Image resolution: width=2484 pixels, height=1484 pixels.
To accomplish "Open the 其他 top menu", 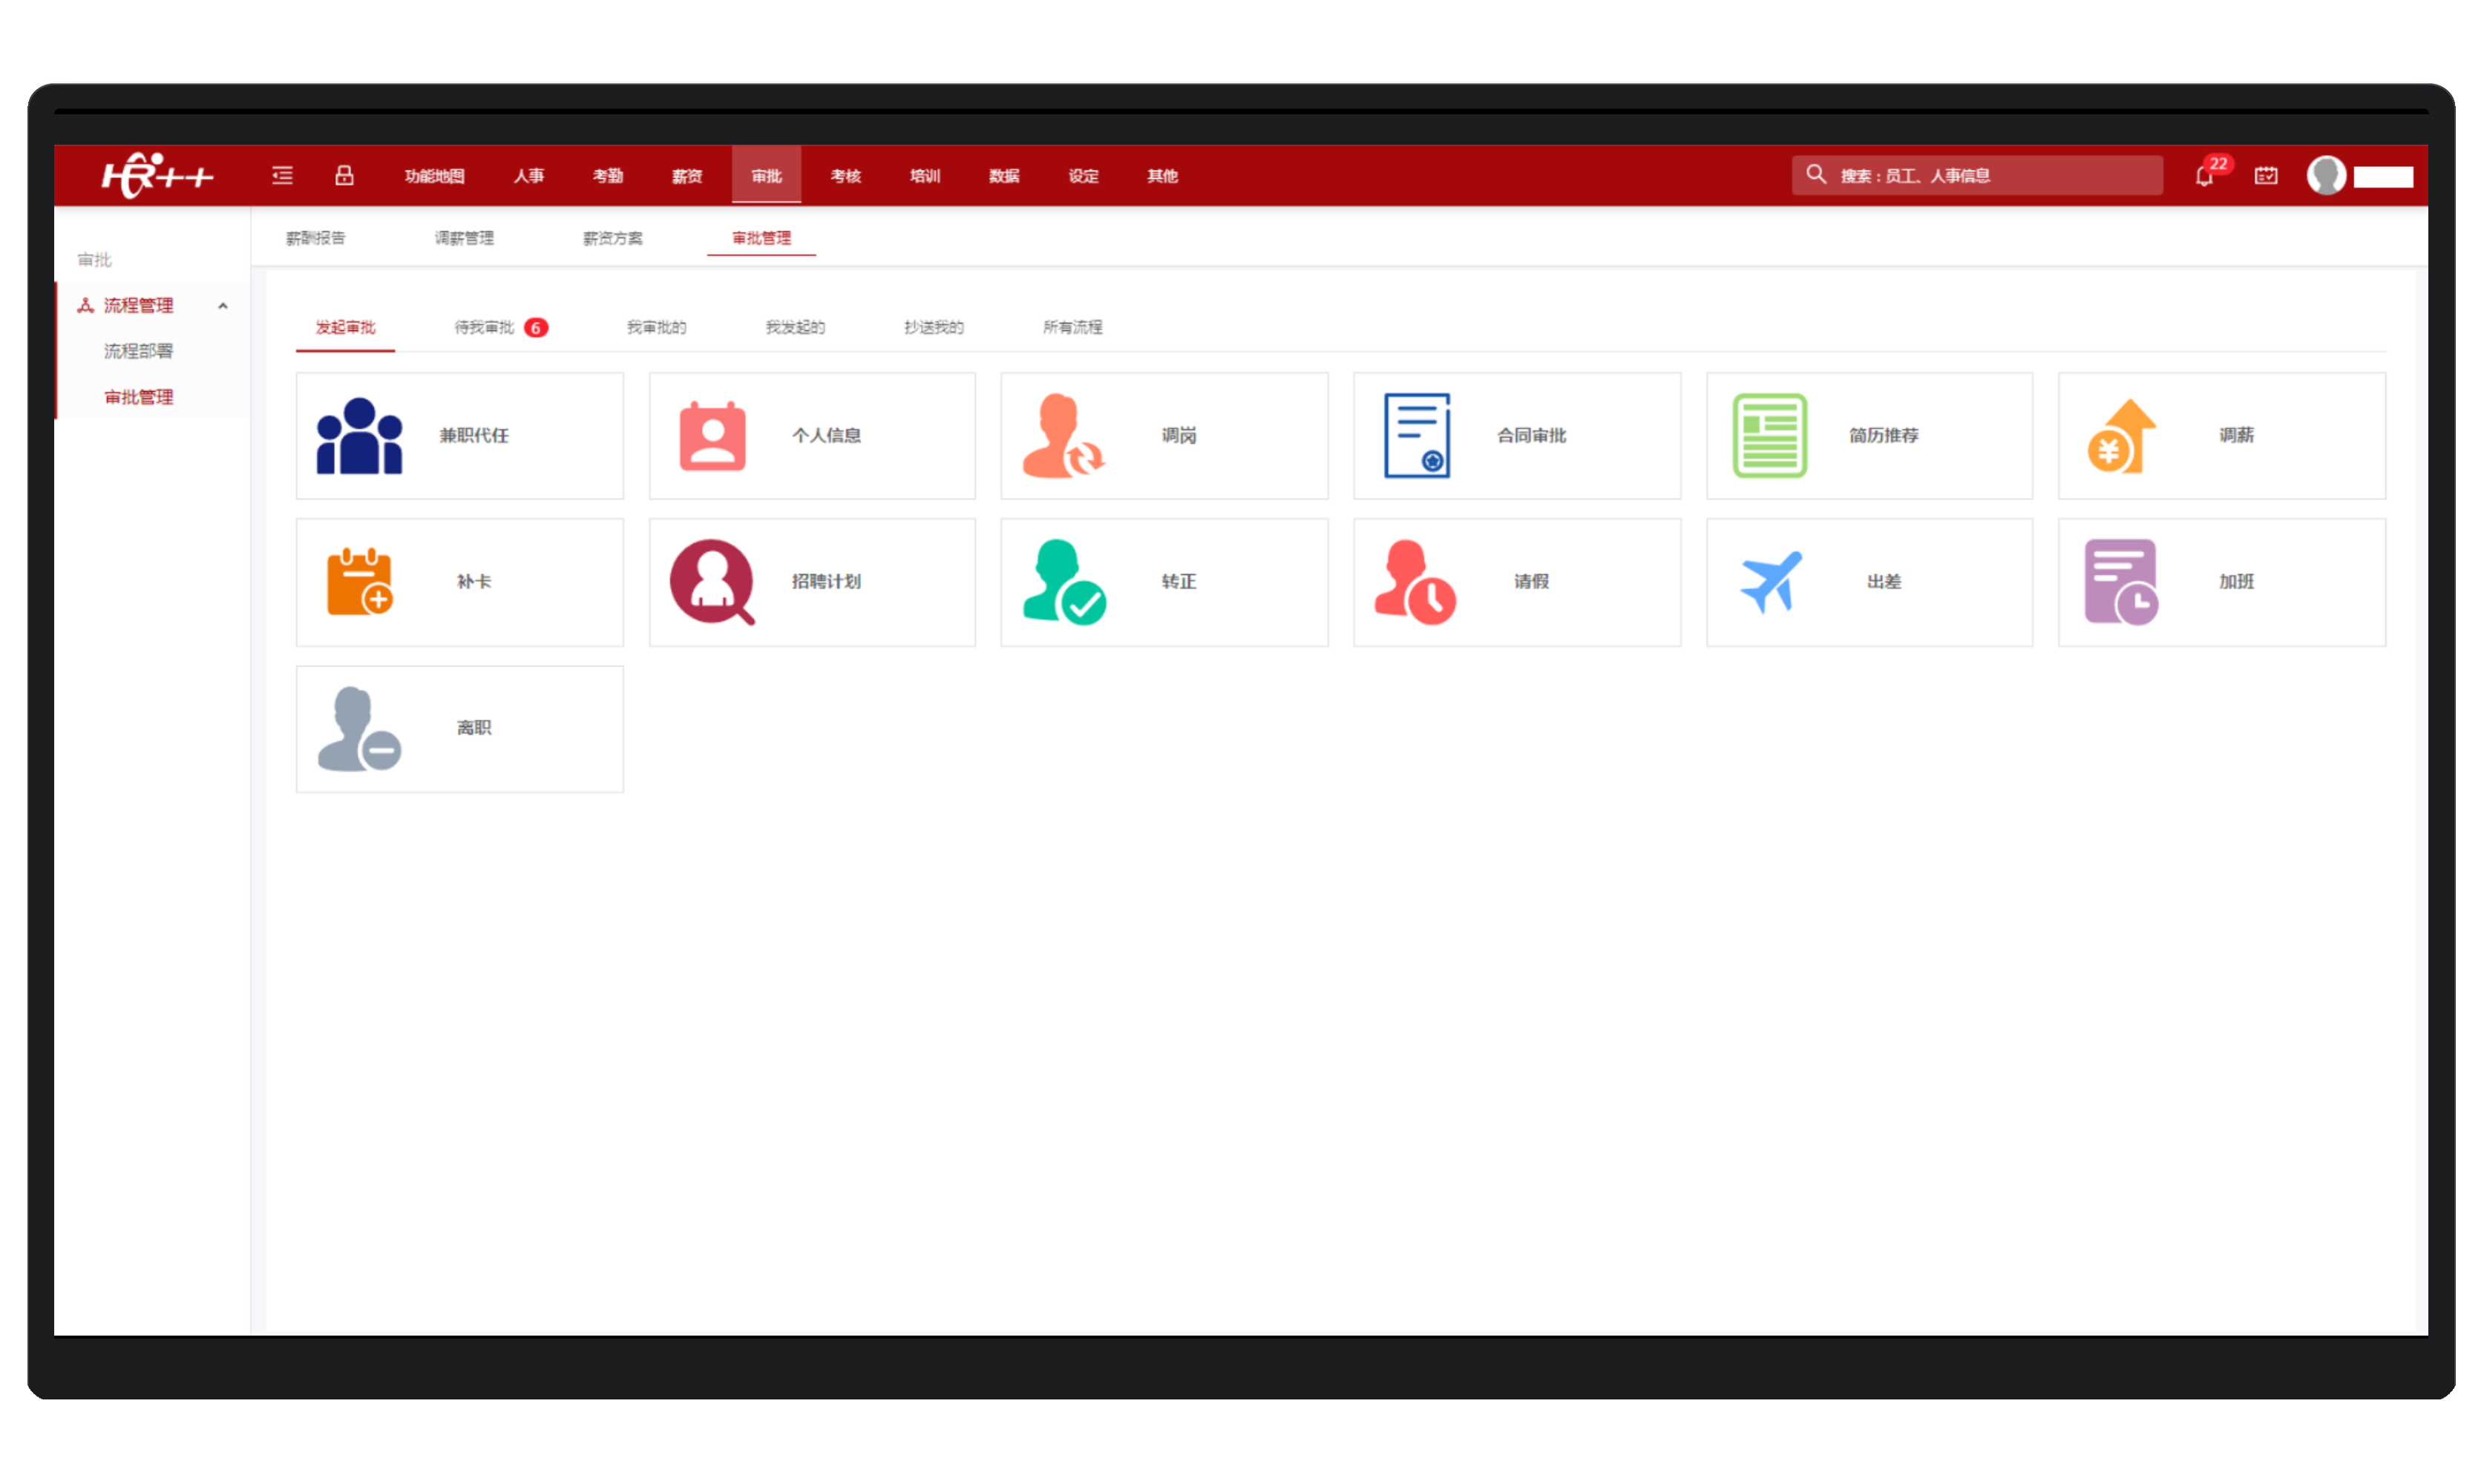I will point(1162,176).
